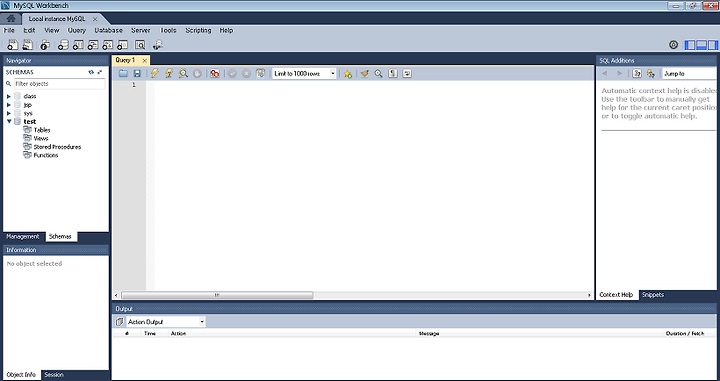Run EXPLAIN on statement with magnifier-lightning icon

click(x=183, y=73)
